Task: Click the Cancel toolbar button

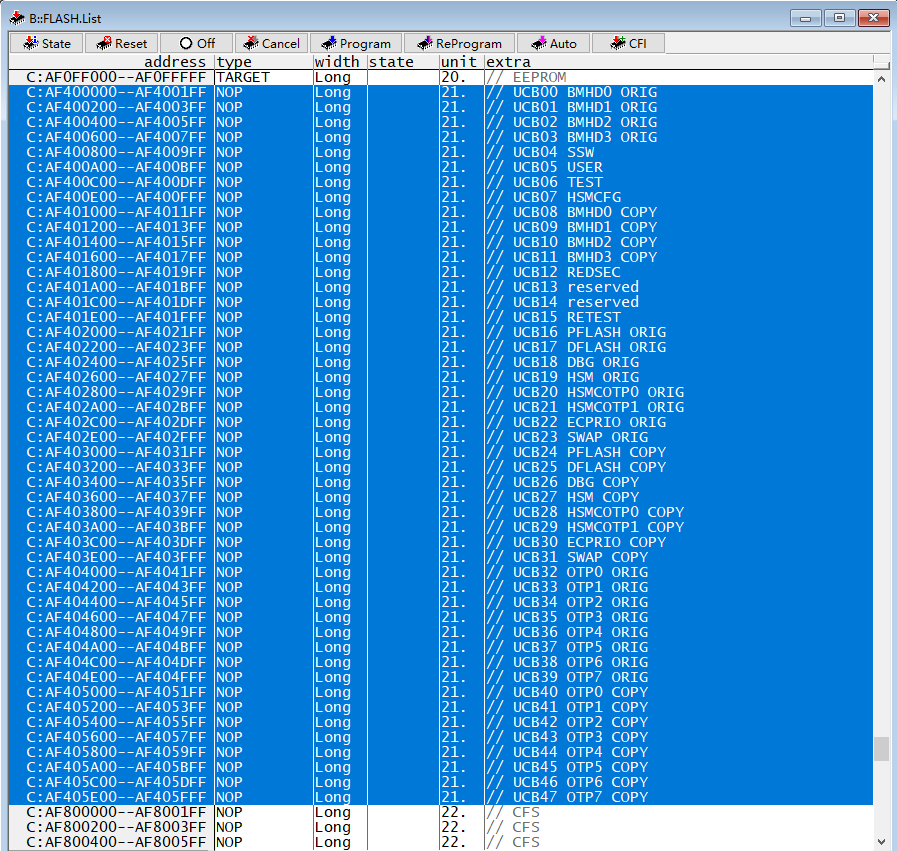Action: tap(272, 43)
